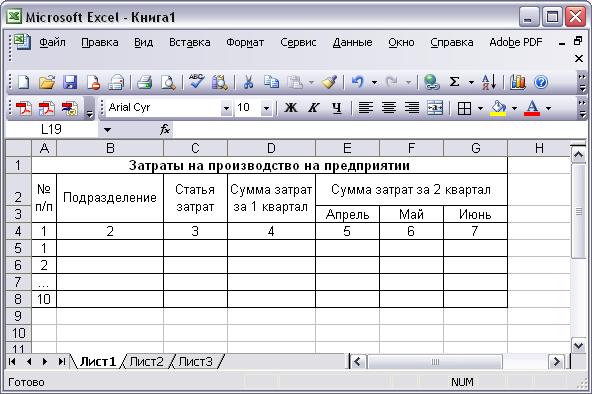The height and width of the screenshot is (394, 592).
Task: Undo the last action
Action: tap(358, 82)
